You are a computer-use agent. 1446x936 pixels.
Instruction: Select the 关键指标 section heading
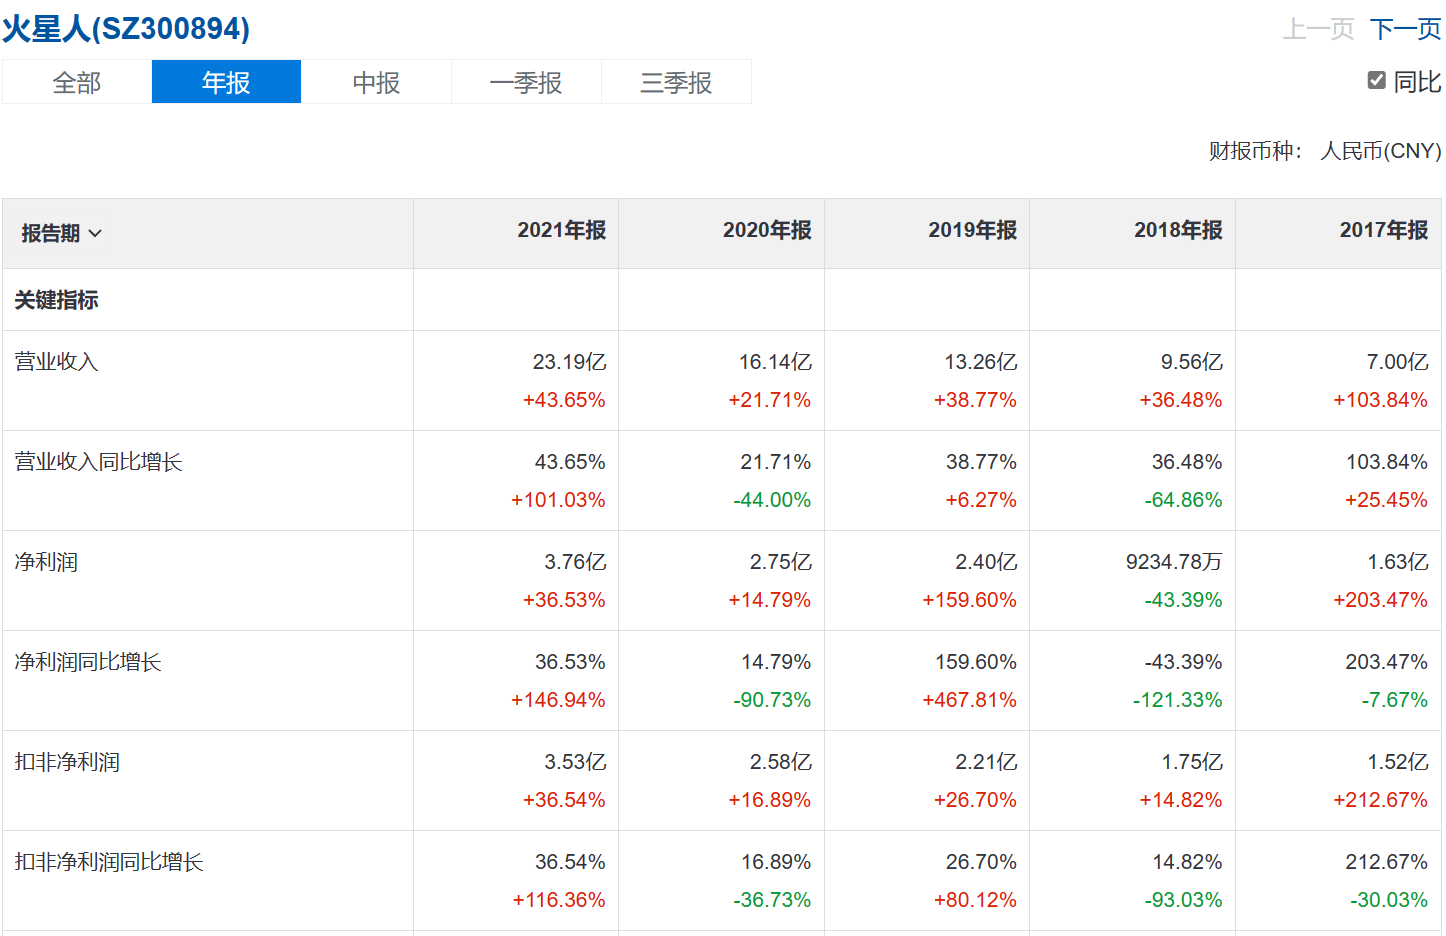[x=56, y=300]
